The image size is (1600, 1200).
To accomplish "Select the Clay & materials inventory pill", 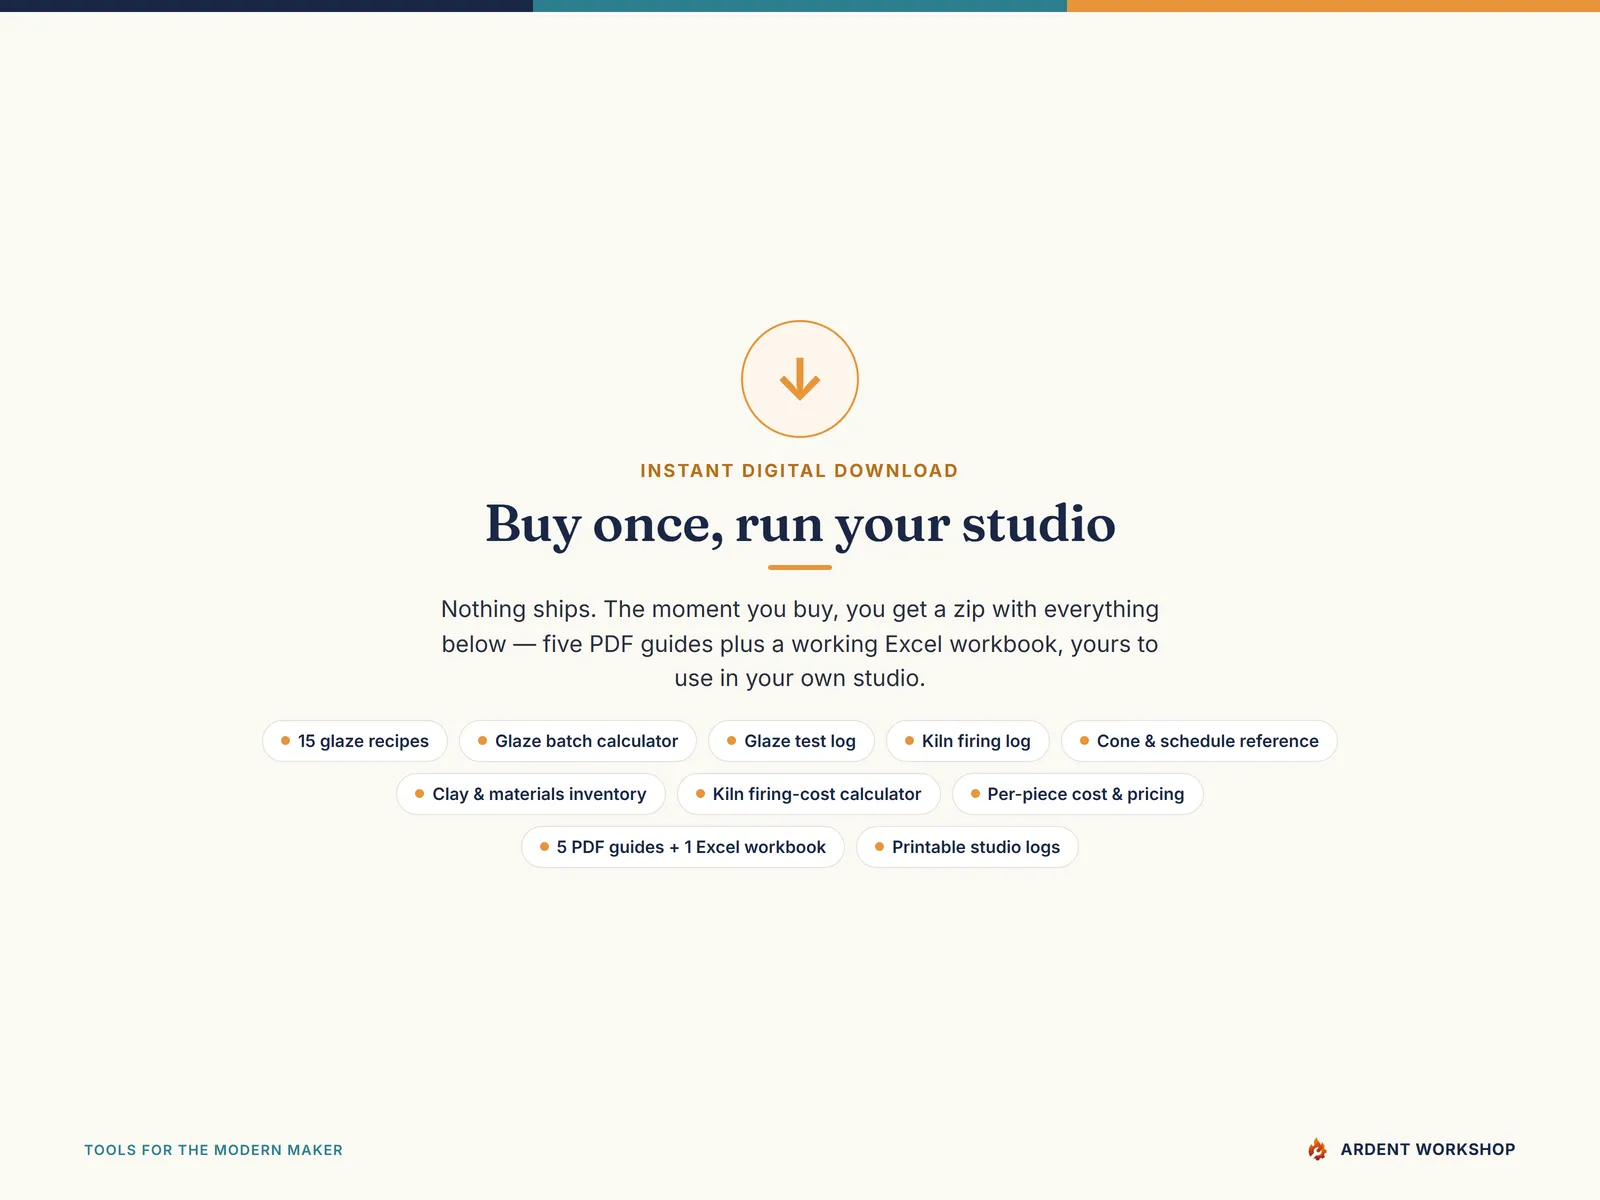I will (531, 794).
